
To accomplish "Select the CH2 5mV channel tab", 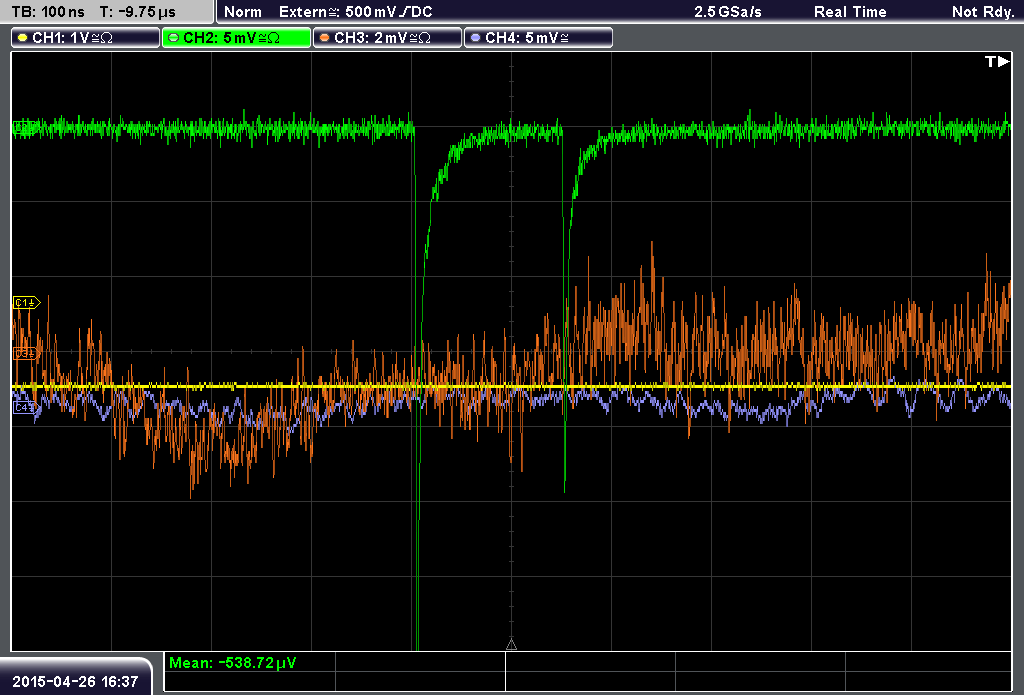I will tap(236, 38).
